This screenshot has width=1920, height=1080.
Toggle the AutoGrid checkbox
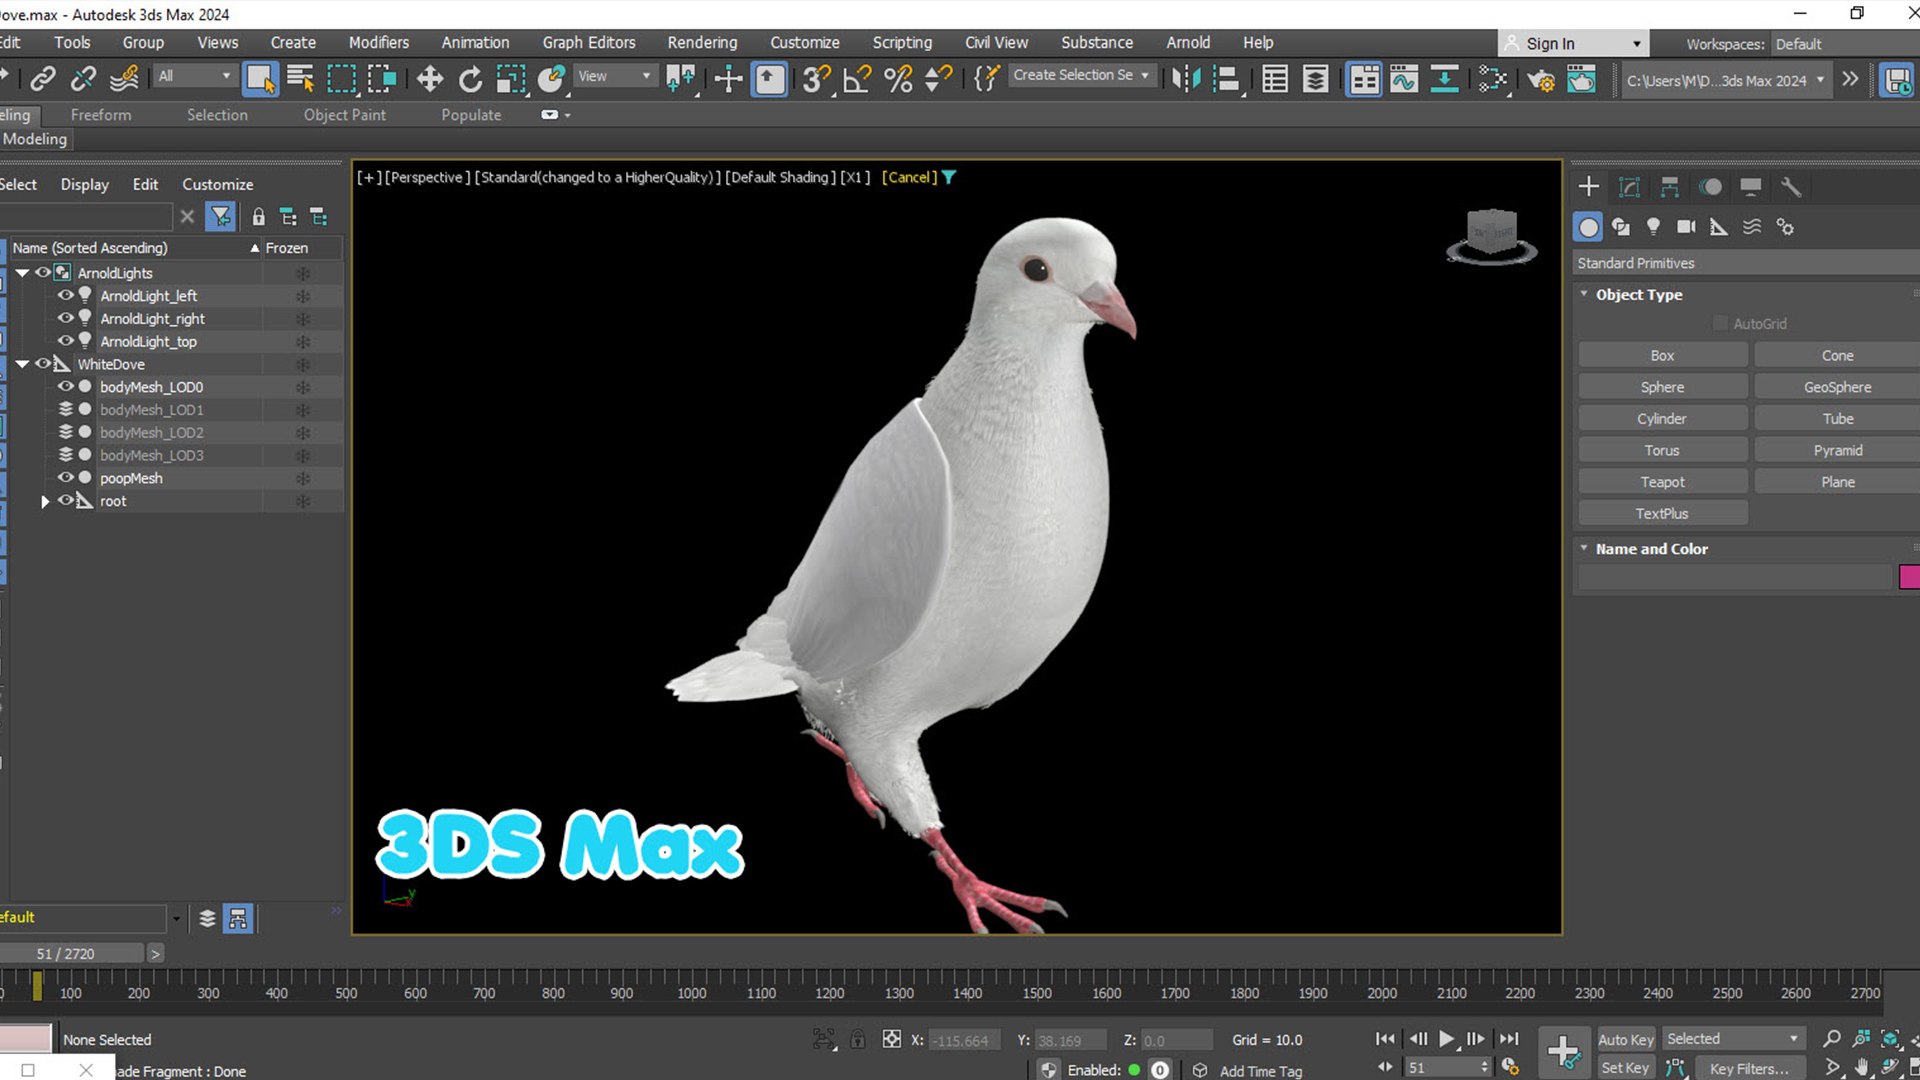pyautogui.click(x=1720, y=323)
